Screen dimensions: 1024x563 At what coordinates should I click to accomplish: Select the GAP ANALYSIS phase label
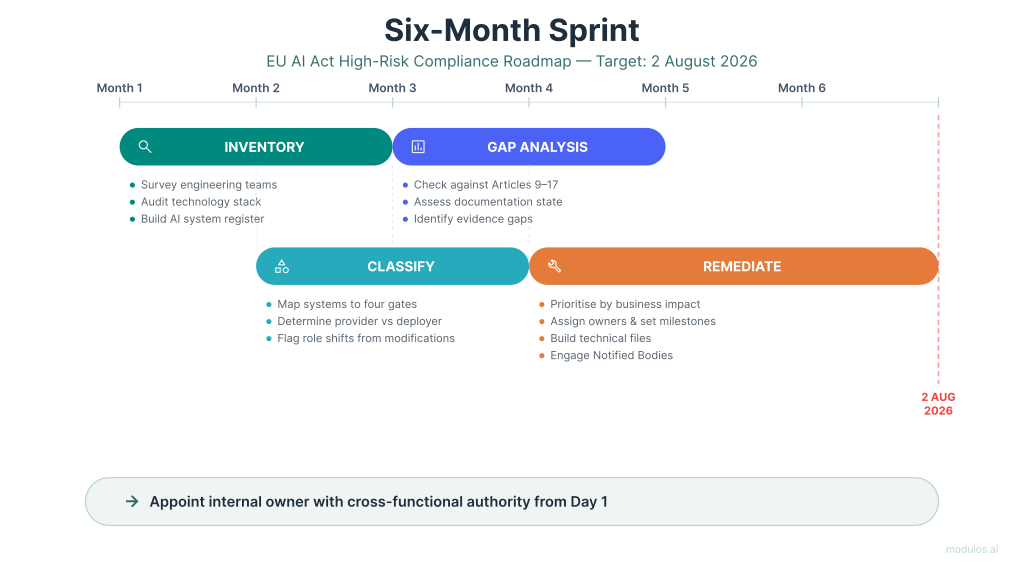tap(537, 147)
